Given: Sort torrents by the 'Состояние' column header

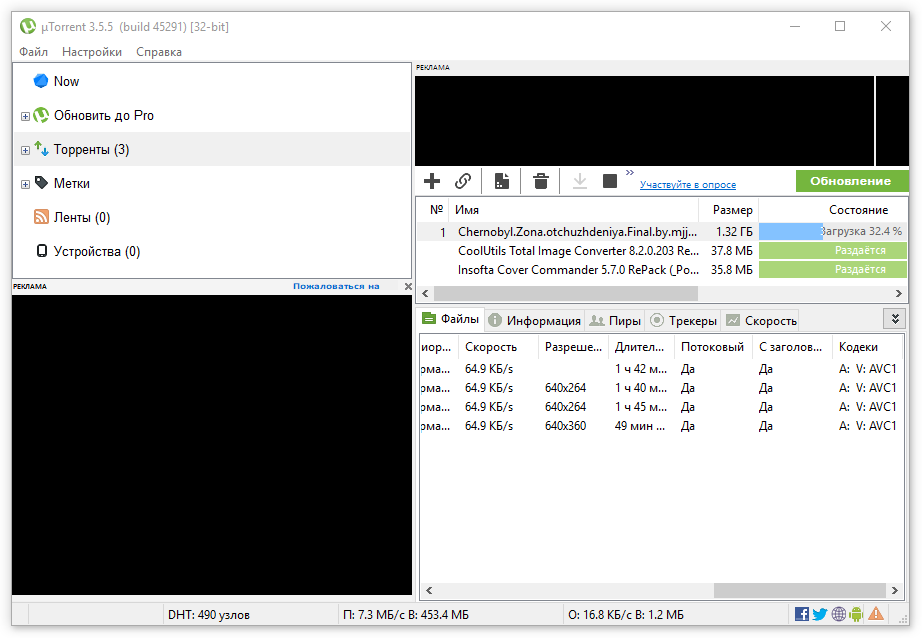Looking at the screenshot, I should coord(833,210).
